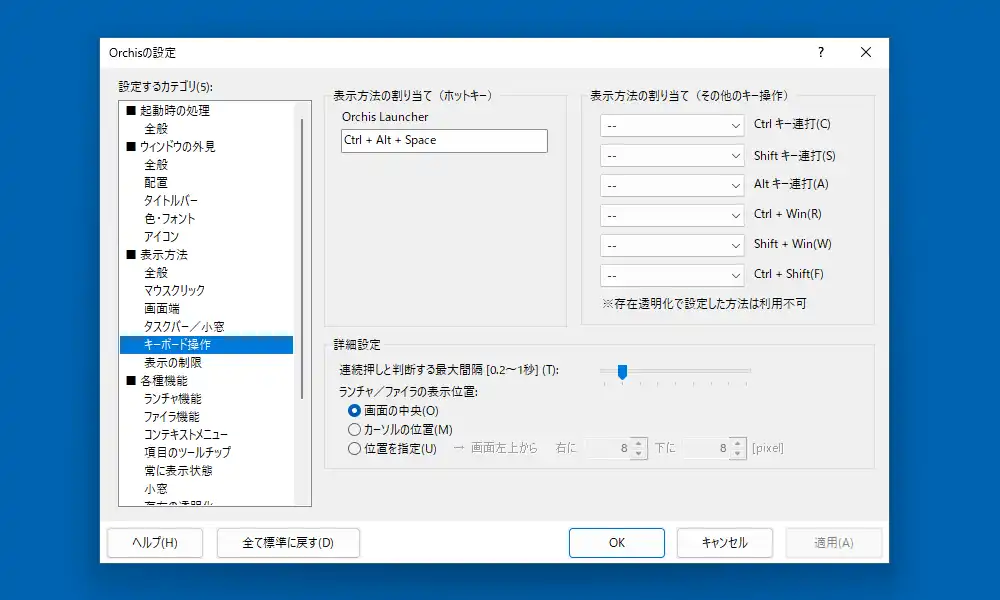Open the Ctrl + Win(R) dropdown
The image size is (1000, 600).
coord(672,216)
